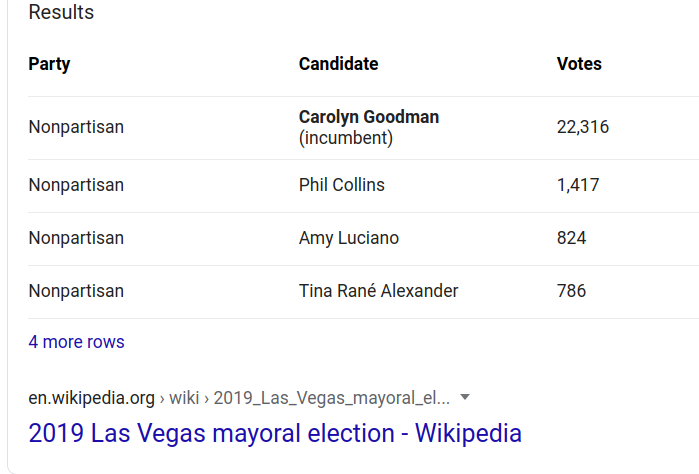699x474 pixels.
Task: Click the (incumbent) label under Goodman
Action: coord(346,138)
